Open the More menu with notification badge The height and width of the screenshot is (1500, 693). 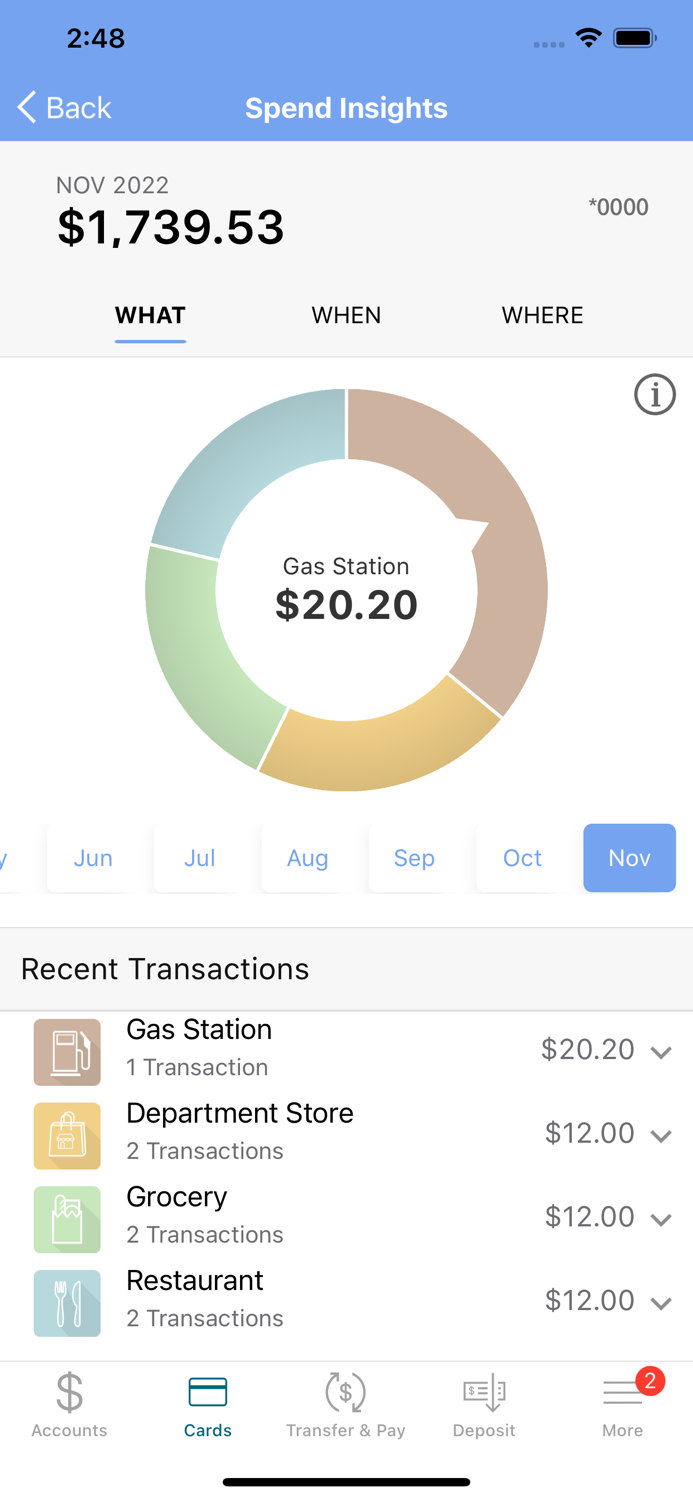(x=622, y=1405)
